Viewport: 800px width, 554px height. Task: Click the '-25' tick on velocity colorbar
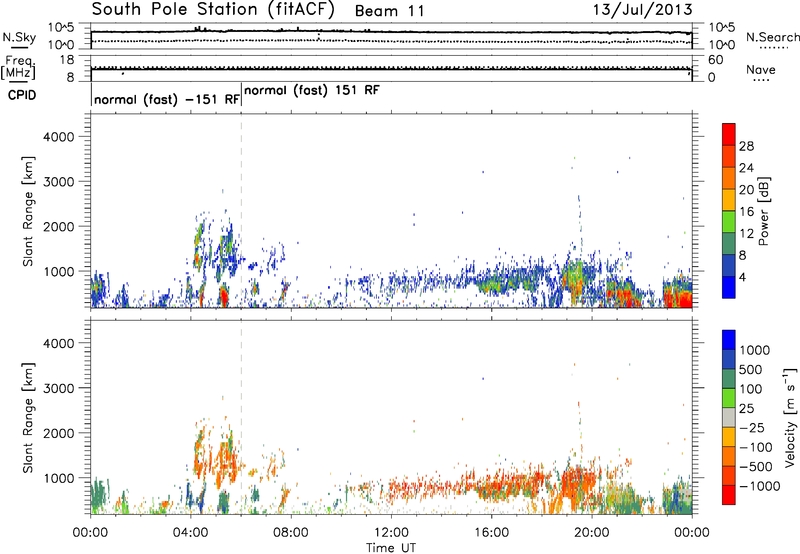point(753,427)
